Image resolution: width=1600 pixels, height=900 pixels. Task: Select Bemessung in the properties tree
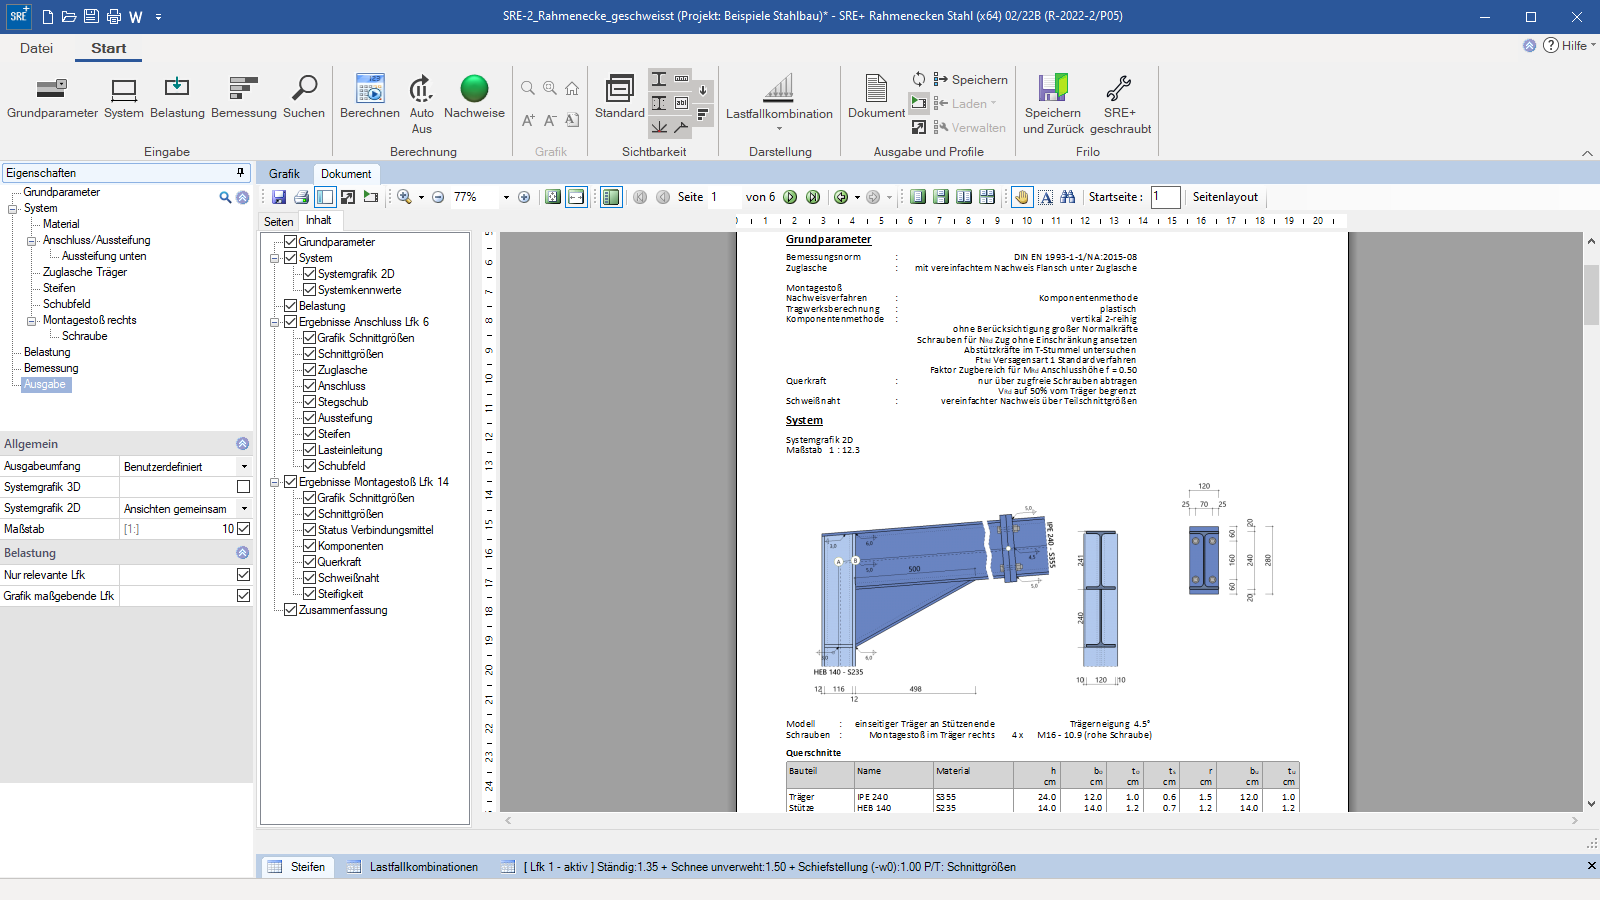pos(51,368)
